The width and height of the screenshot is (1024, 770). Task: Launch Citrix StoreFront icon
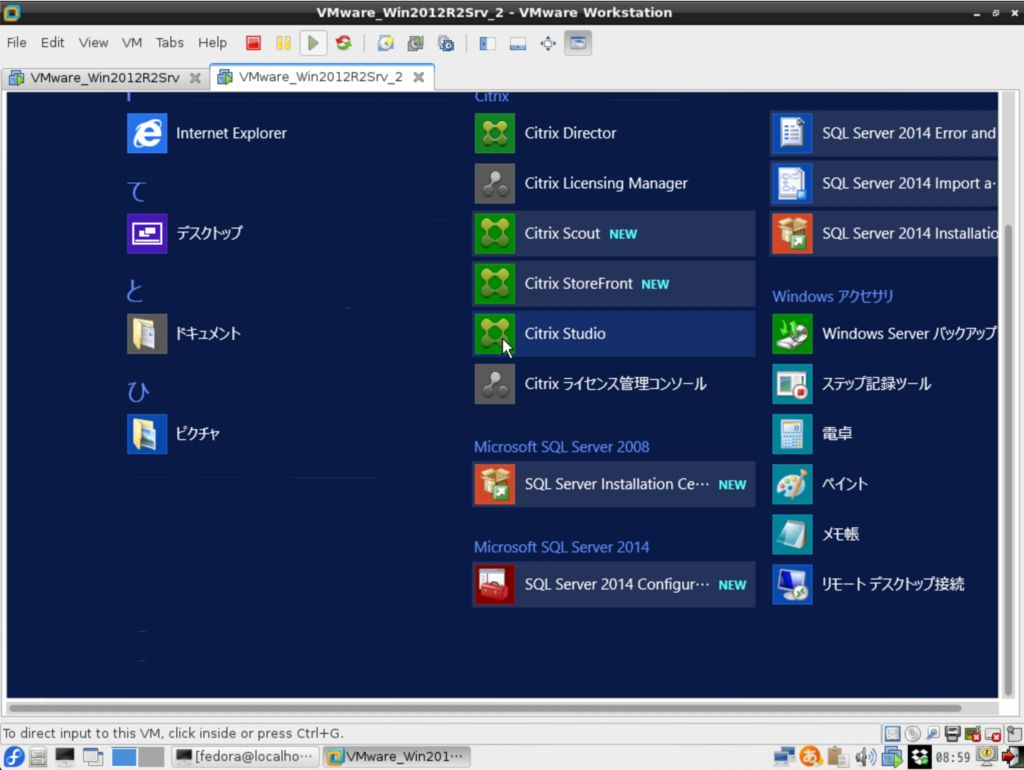[x=494, y=283]
